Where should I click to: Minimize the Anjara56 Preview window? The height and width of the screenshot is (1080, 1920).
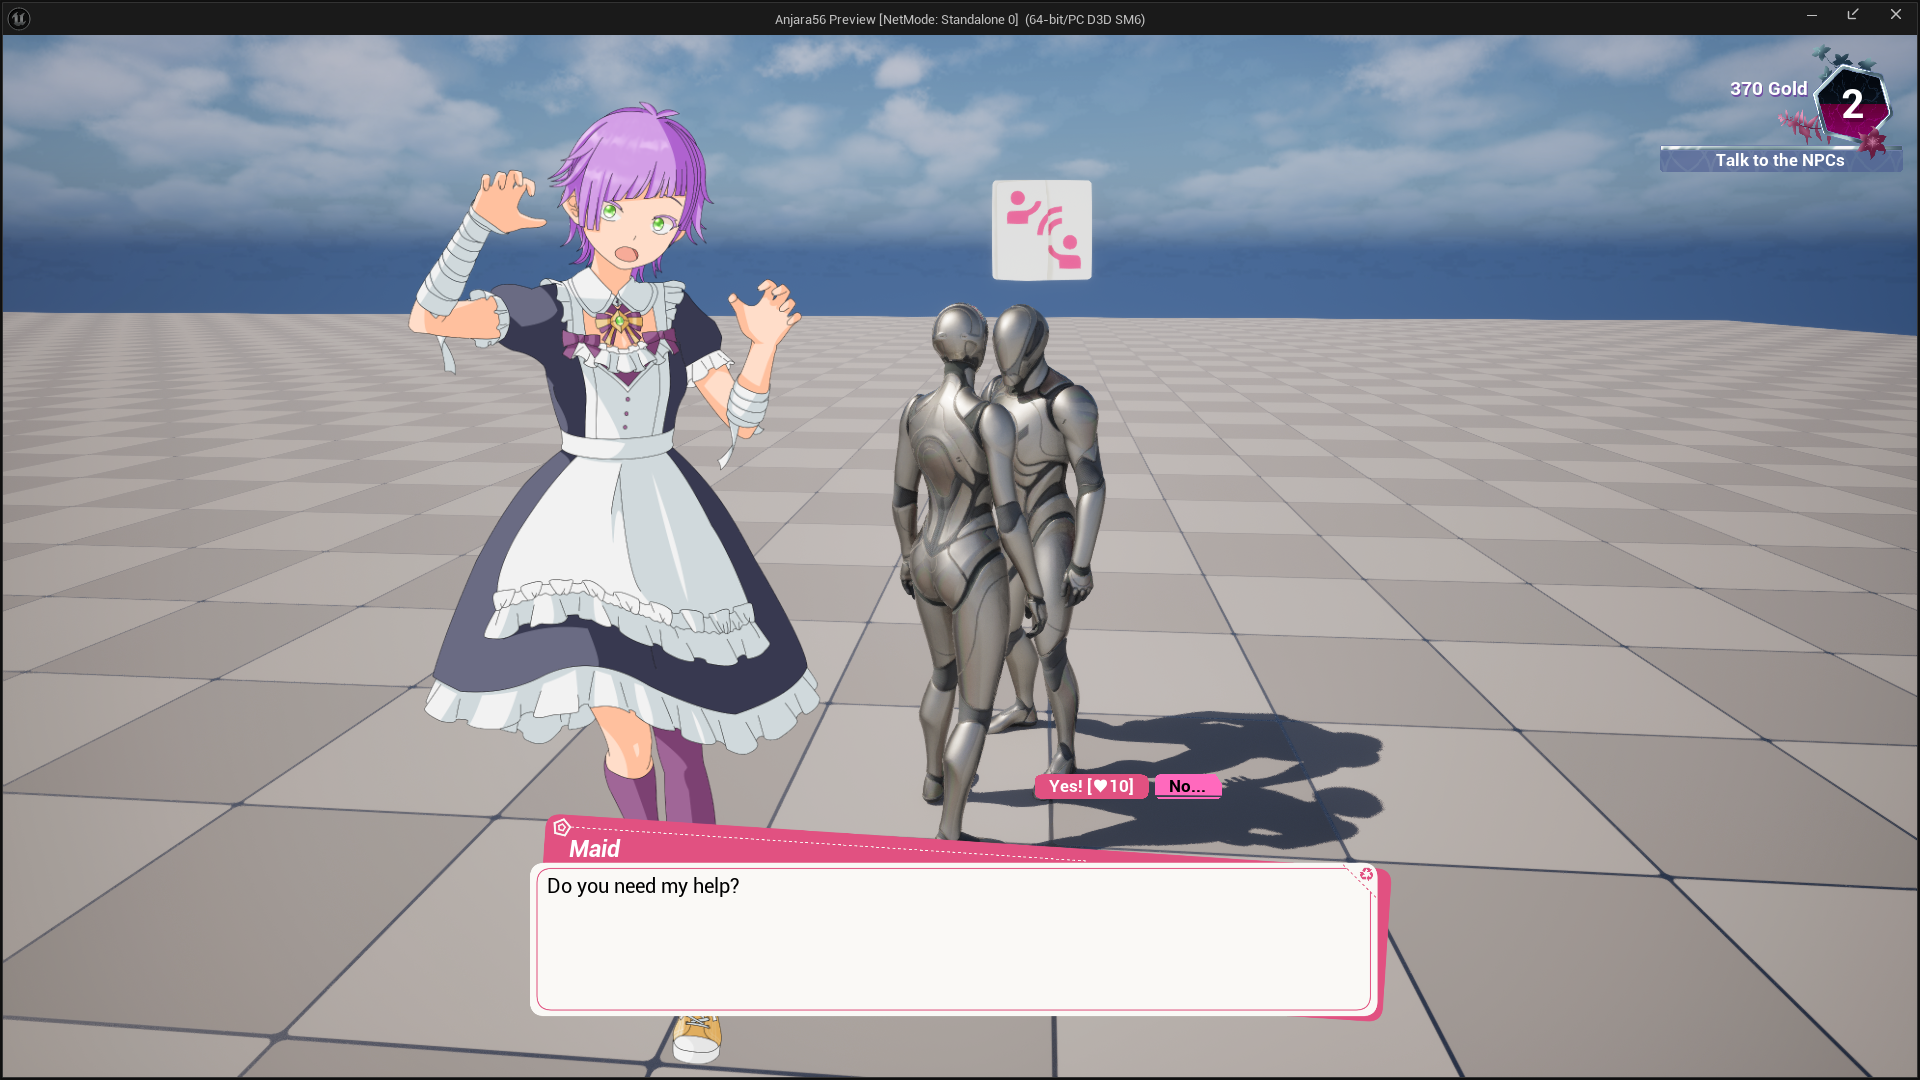1811,15
